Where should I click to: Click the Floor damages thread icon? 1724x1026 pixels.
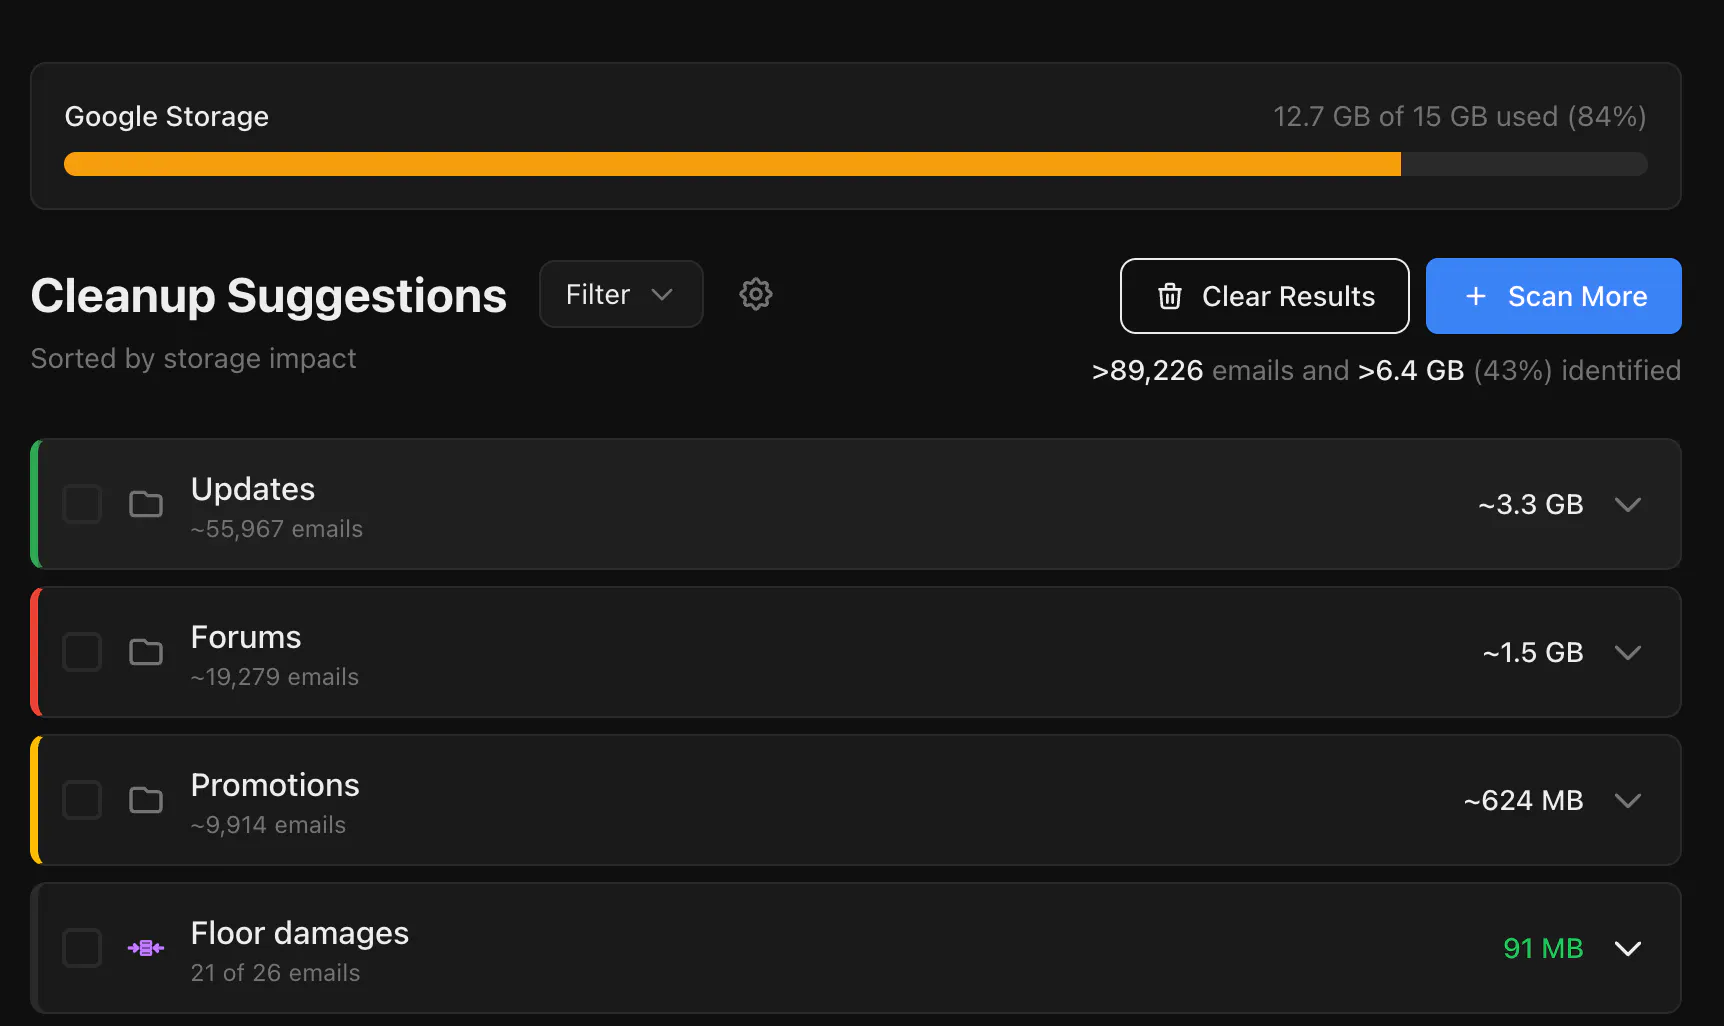pos(146,948)
